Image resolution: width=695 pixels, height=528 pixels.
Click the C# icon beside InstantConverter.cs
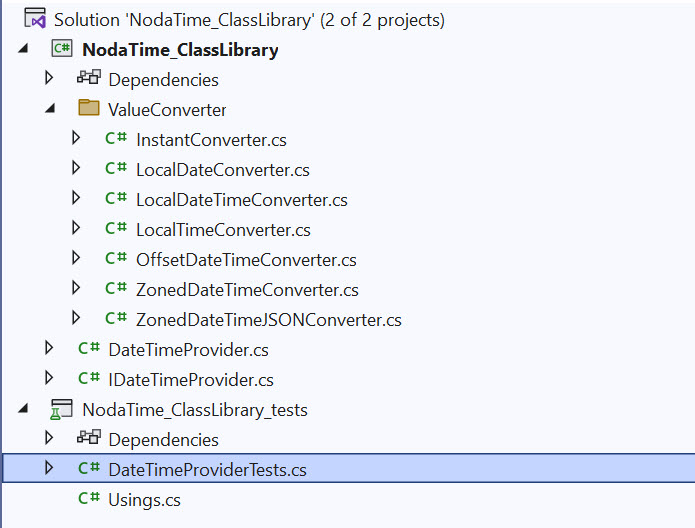coord(116,139)
